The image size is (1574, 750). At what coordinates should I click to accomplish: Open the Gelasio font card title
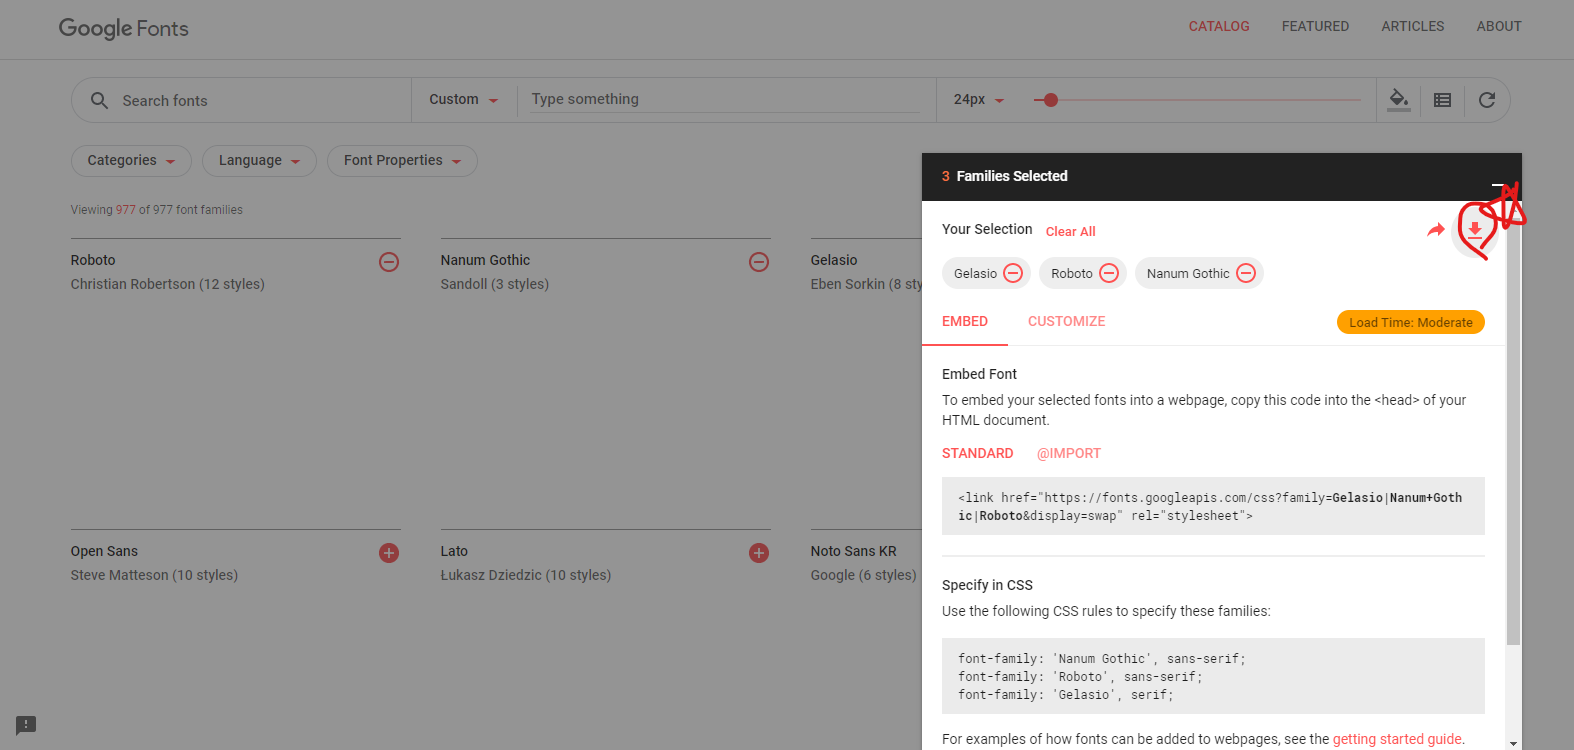[x=834, y=260]
